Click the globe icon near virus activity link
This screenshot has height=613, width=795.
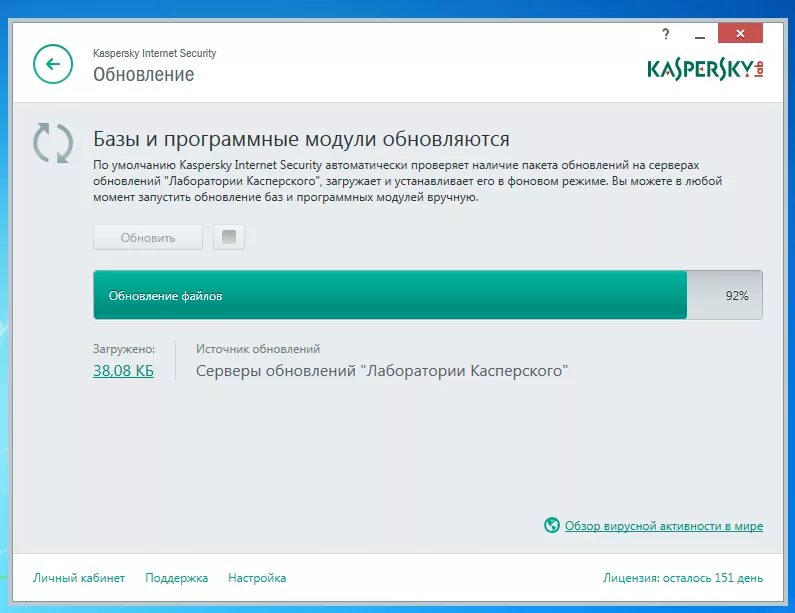[x=552, y=525]
